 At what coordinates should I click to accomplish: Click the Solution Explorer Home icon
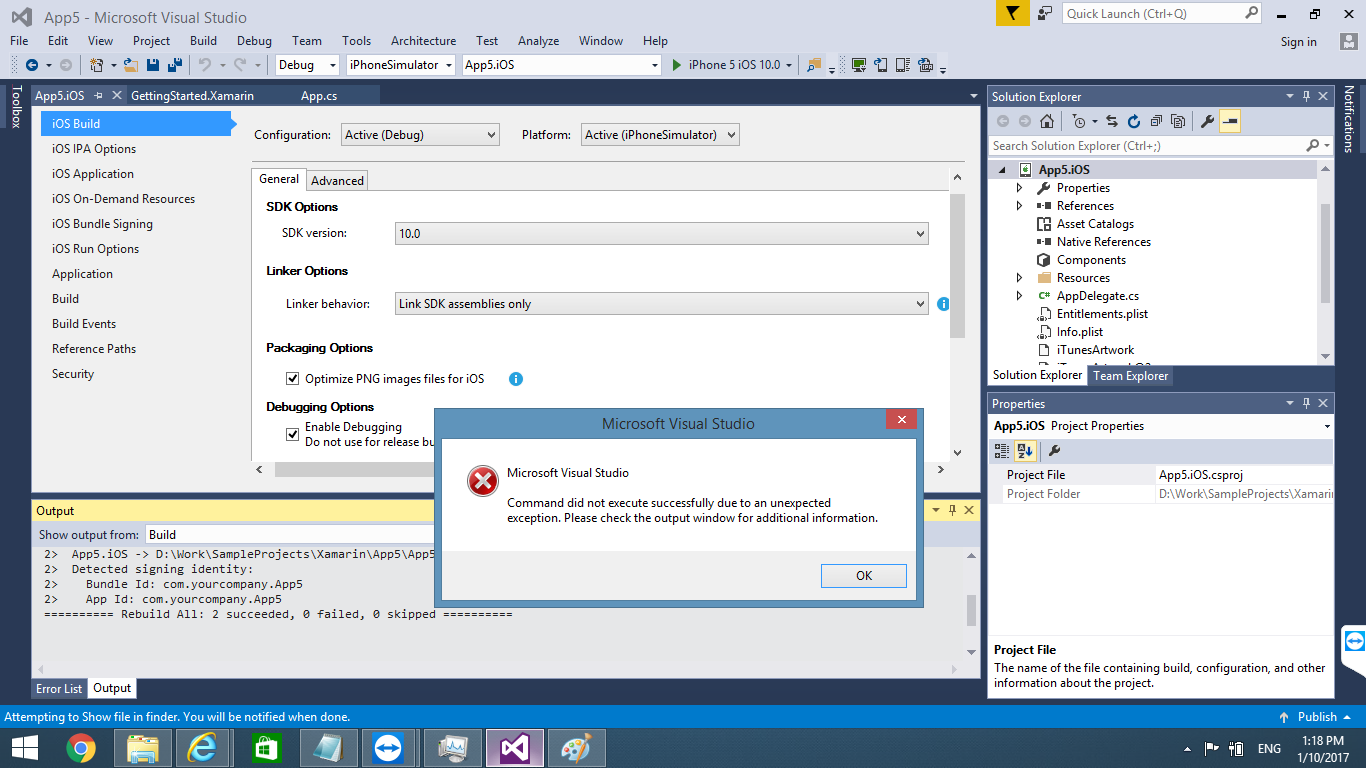point(1047,121)
